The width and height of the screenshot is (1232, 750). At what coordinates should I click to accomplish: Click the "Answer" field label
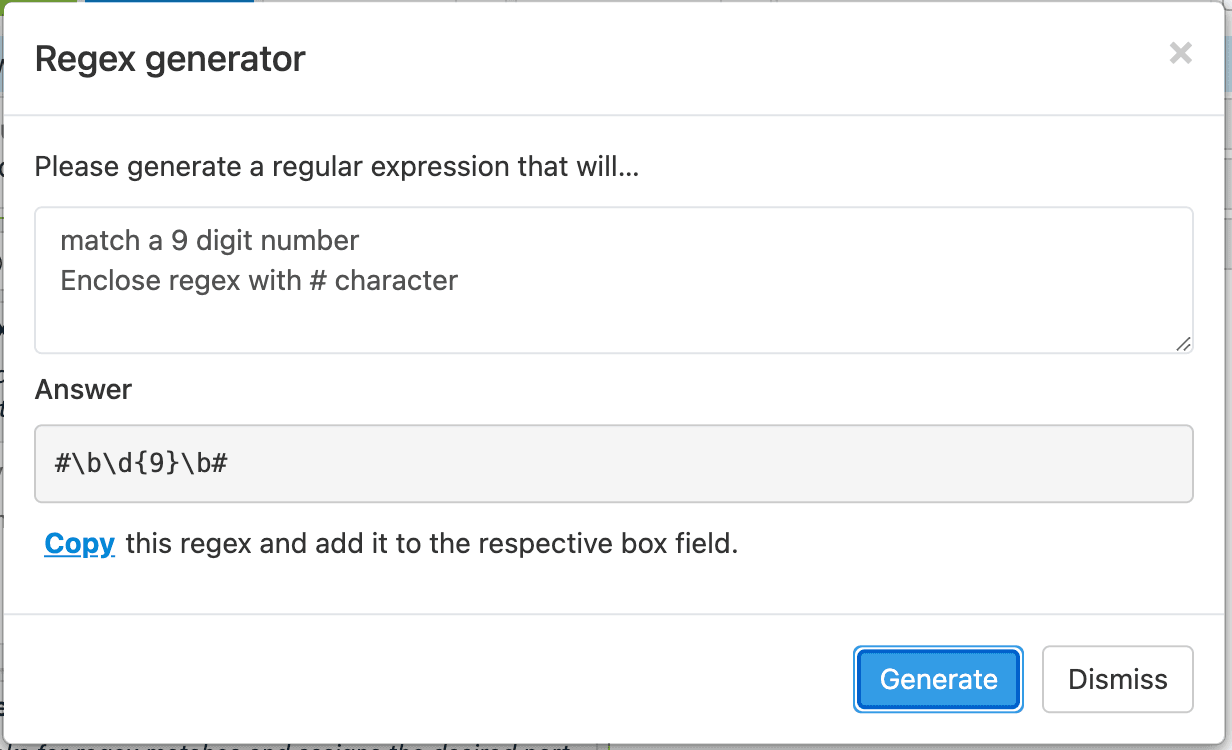(83, 389)
